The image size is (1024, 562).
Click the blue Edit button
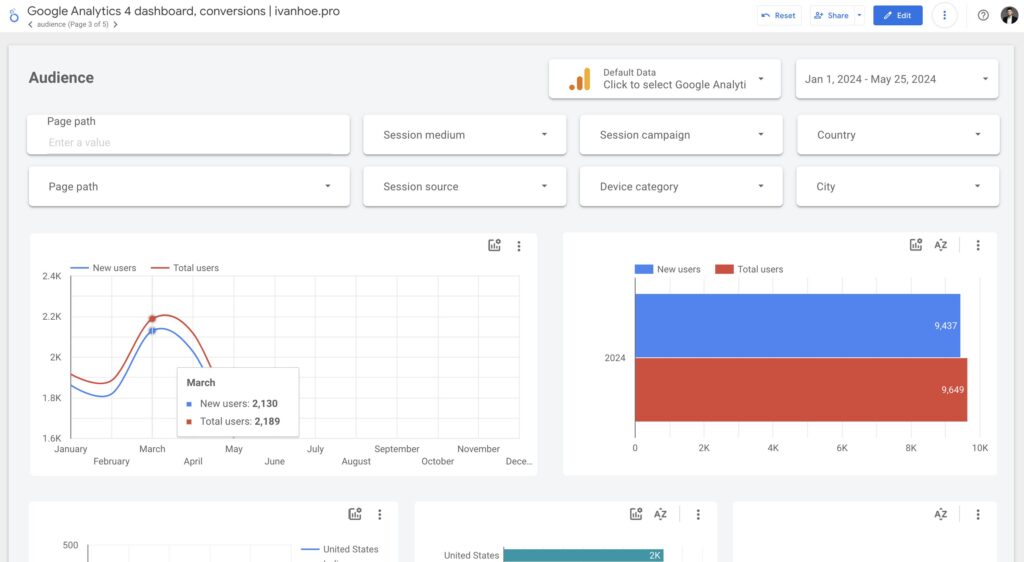897,16
